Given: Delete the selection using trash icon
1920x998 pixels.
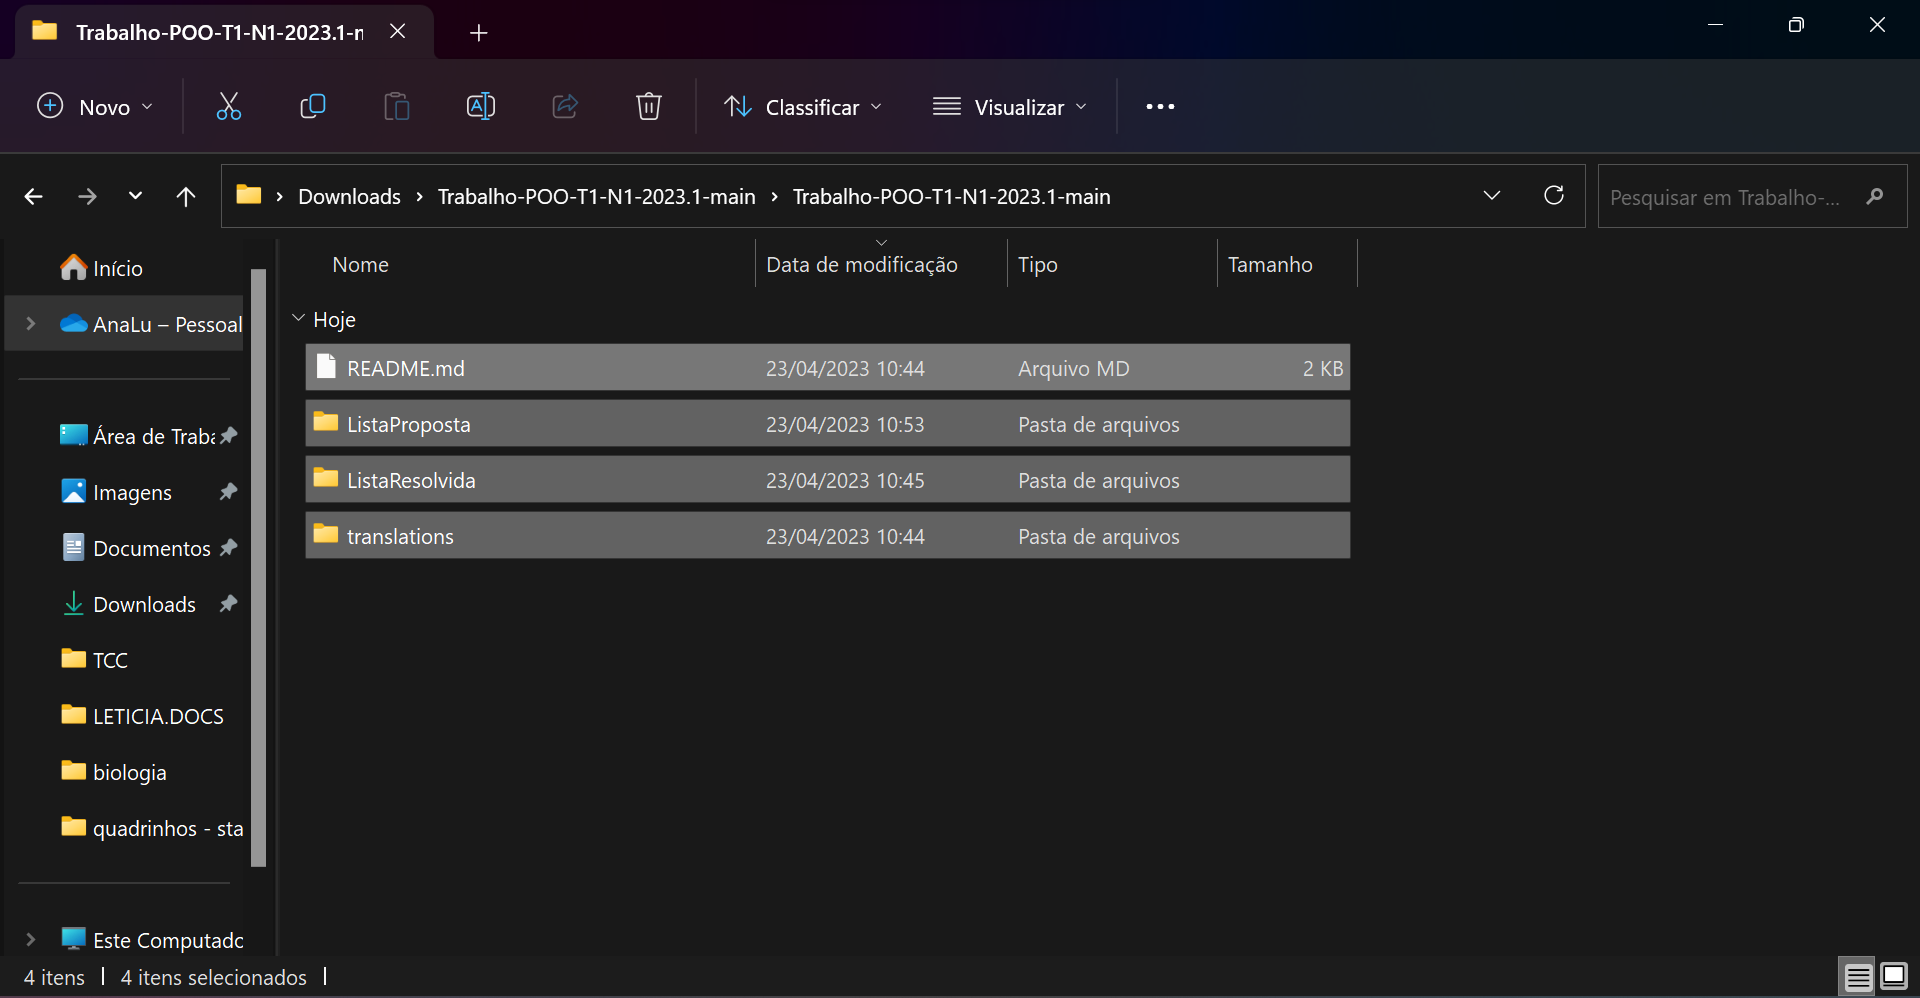Looking at the screenshot, I should tap(648, 106).
